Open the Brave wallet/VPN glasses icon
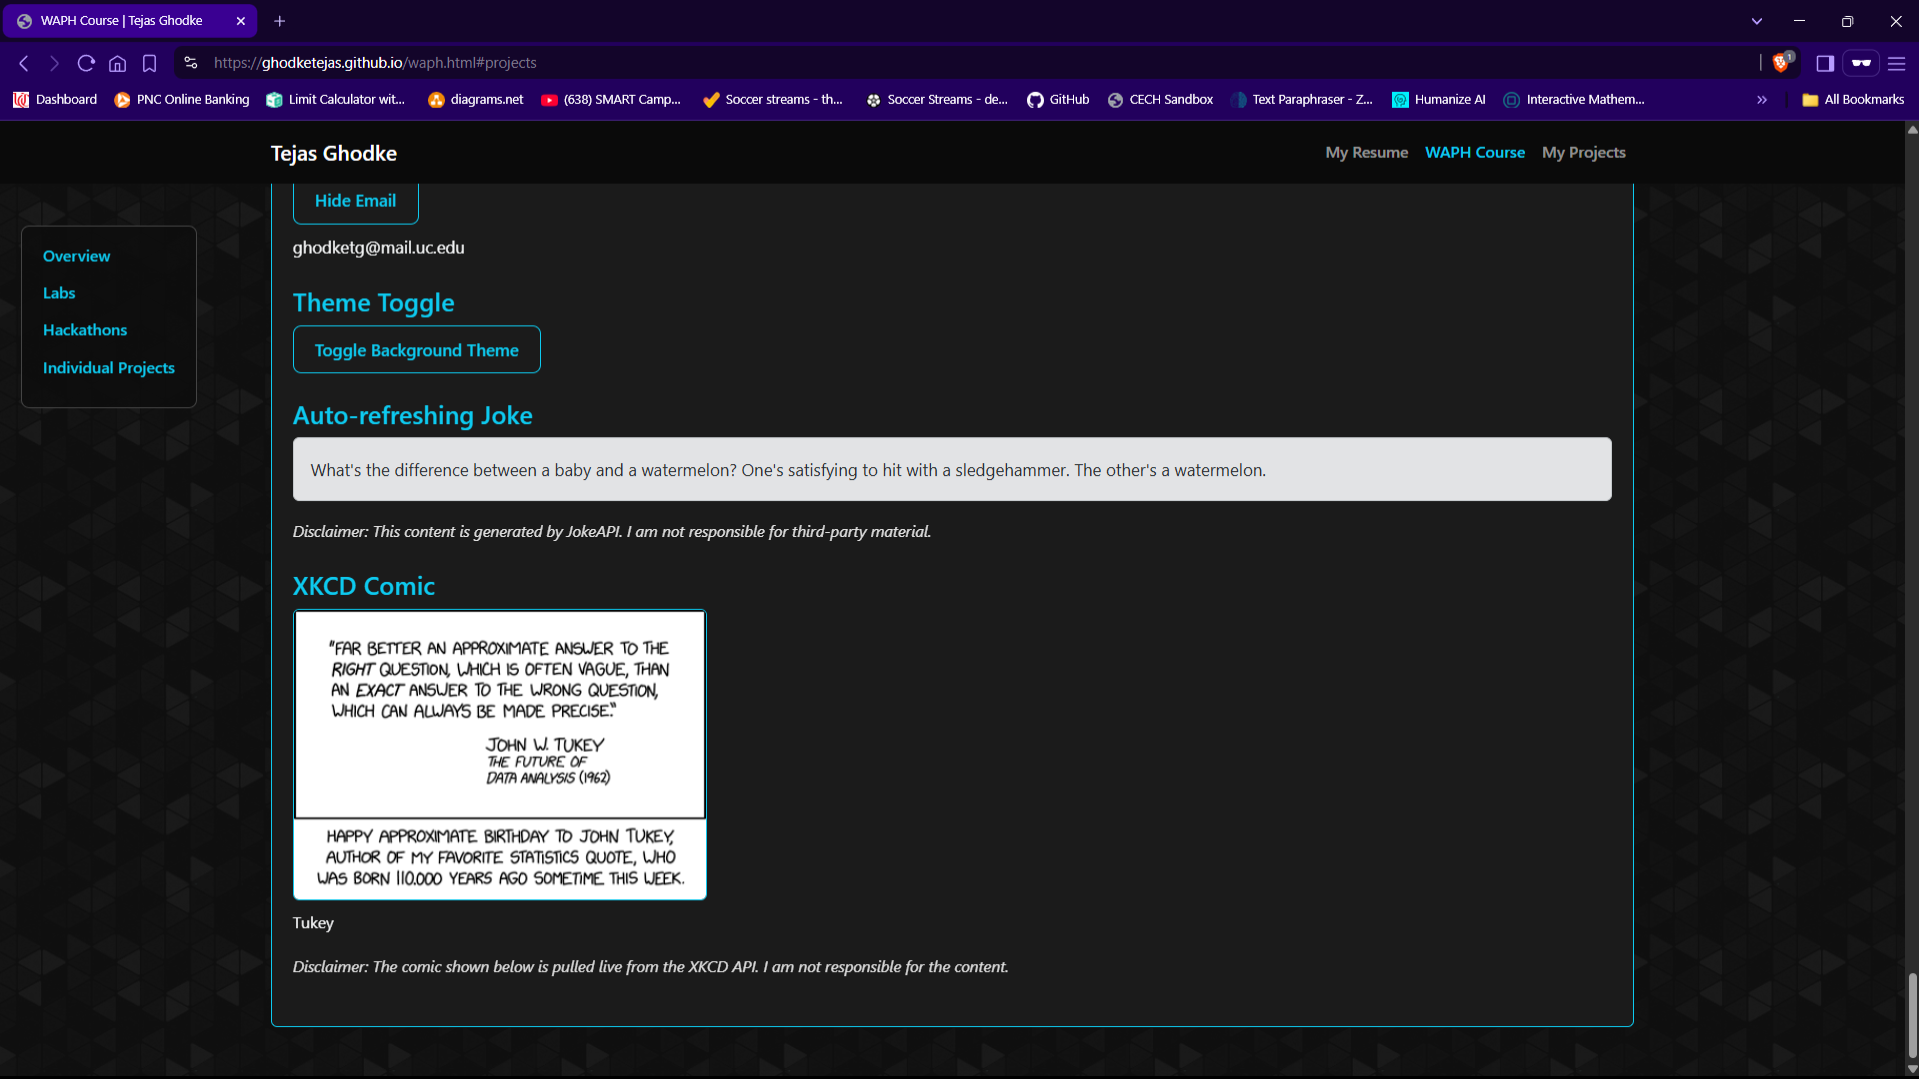This screenshot has height=1079, width=1919. click(1861, 63)
